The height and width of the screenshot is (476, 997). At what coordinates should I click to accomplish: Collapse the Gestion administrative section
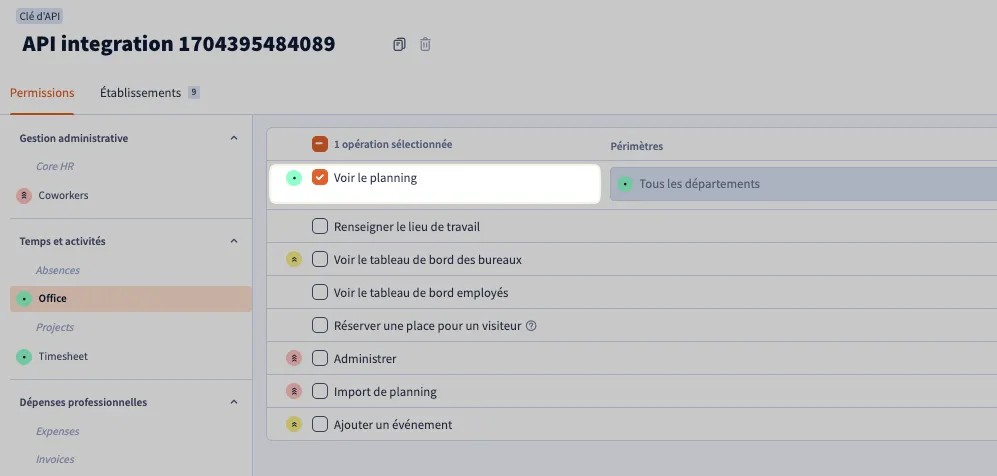(234, 138)
